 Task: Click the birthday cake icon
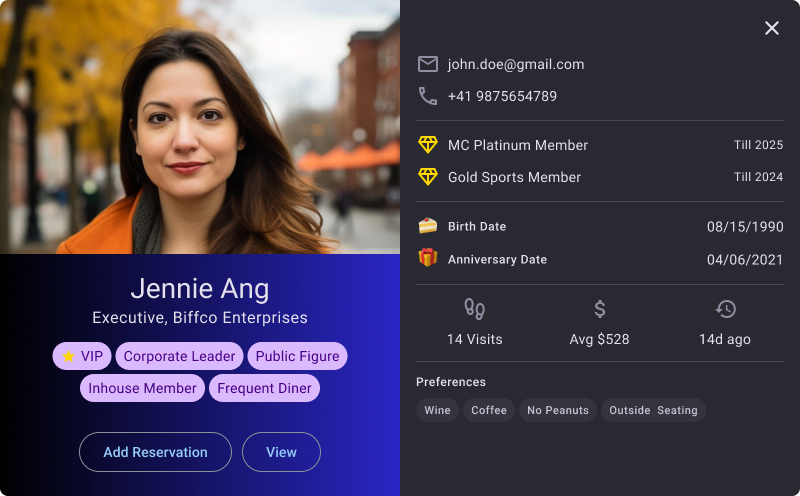point(428,226)
